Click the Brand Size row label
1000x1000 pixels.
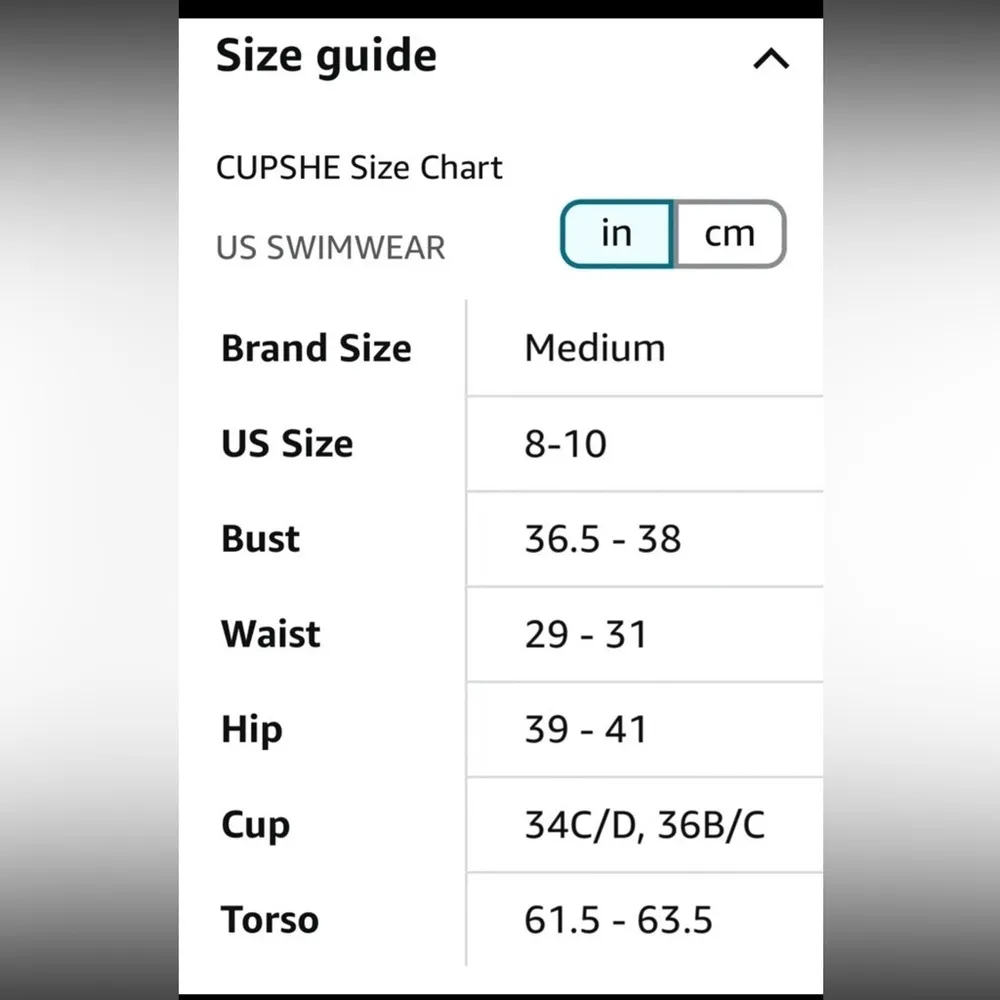(316, 348)
